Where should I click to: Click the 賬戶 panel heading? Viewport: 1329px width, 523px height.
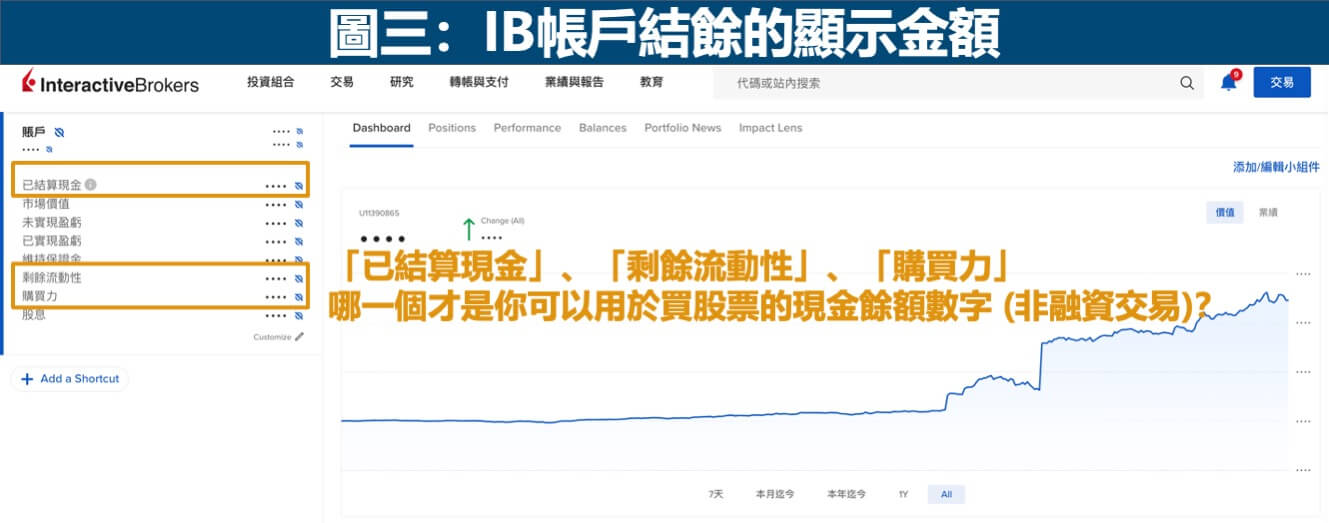coord(34,132)
